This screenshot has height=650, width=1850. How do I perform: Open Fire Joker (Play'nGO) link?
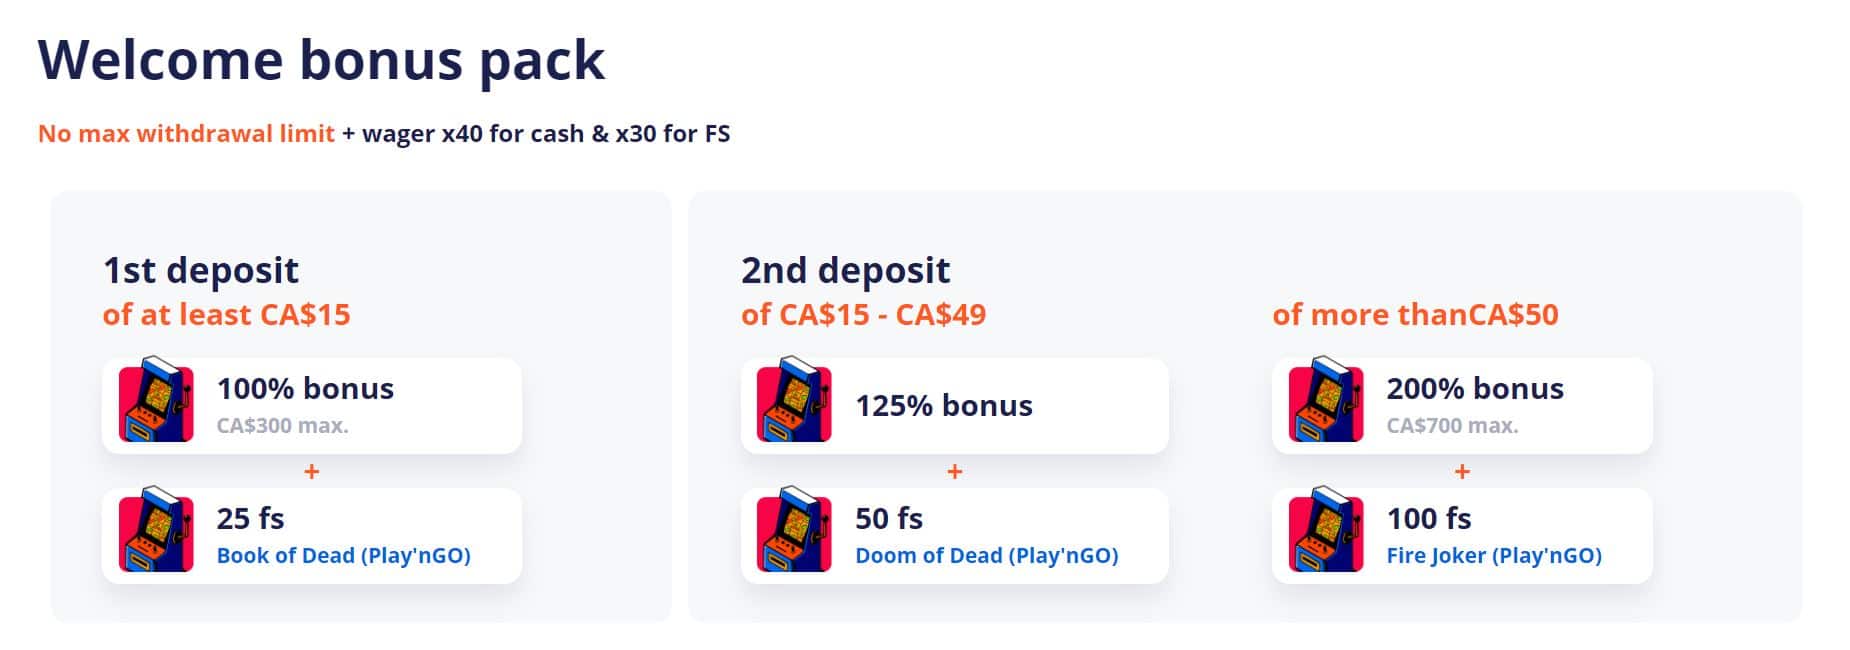pos(1493,556)
